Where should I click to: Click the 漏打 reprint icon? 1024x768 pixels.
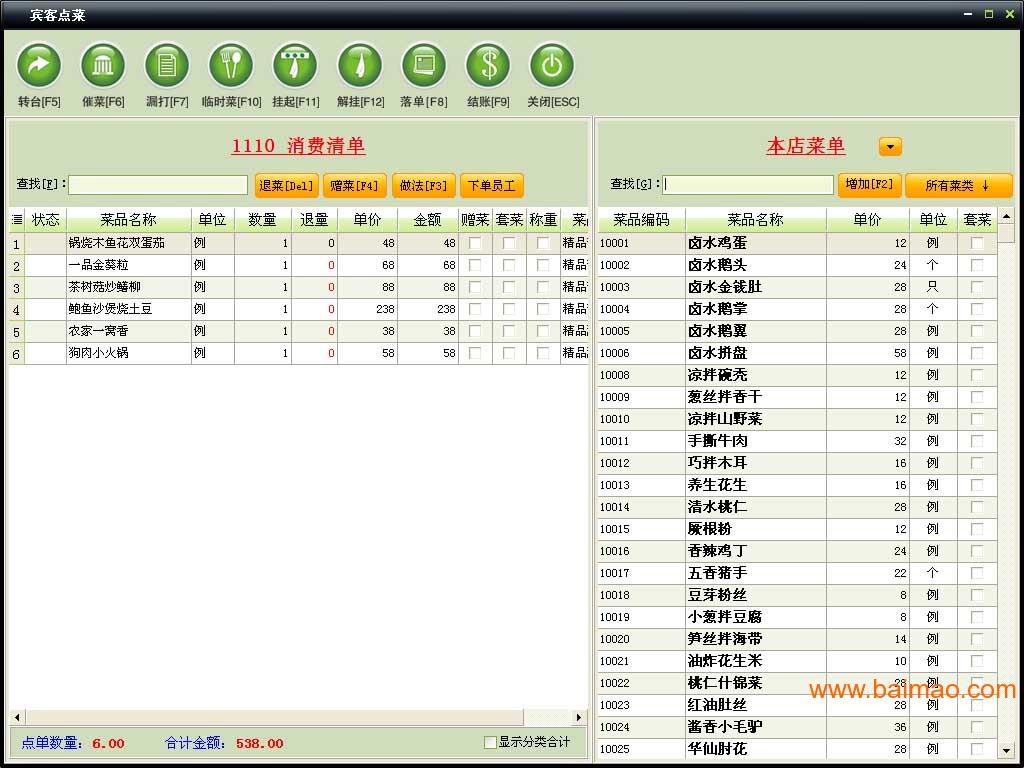167,66
